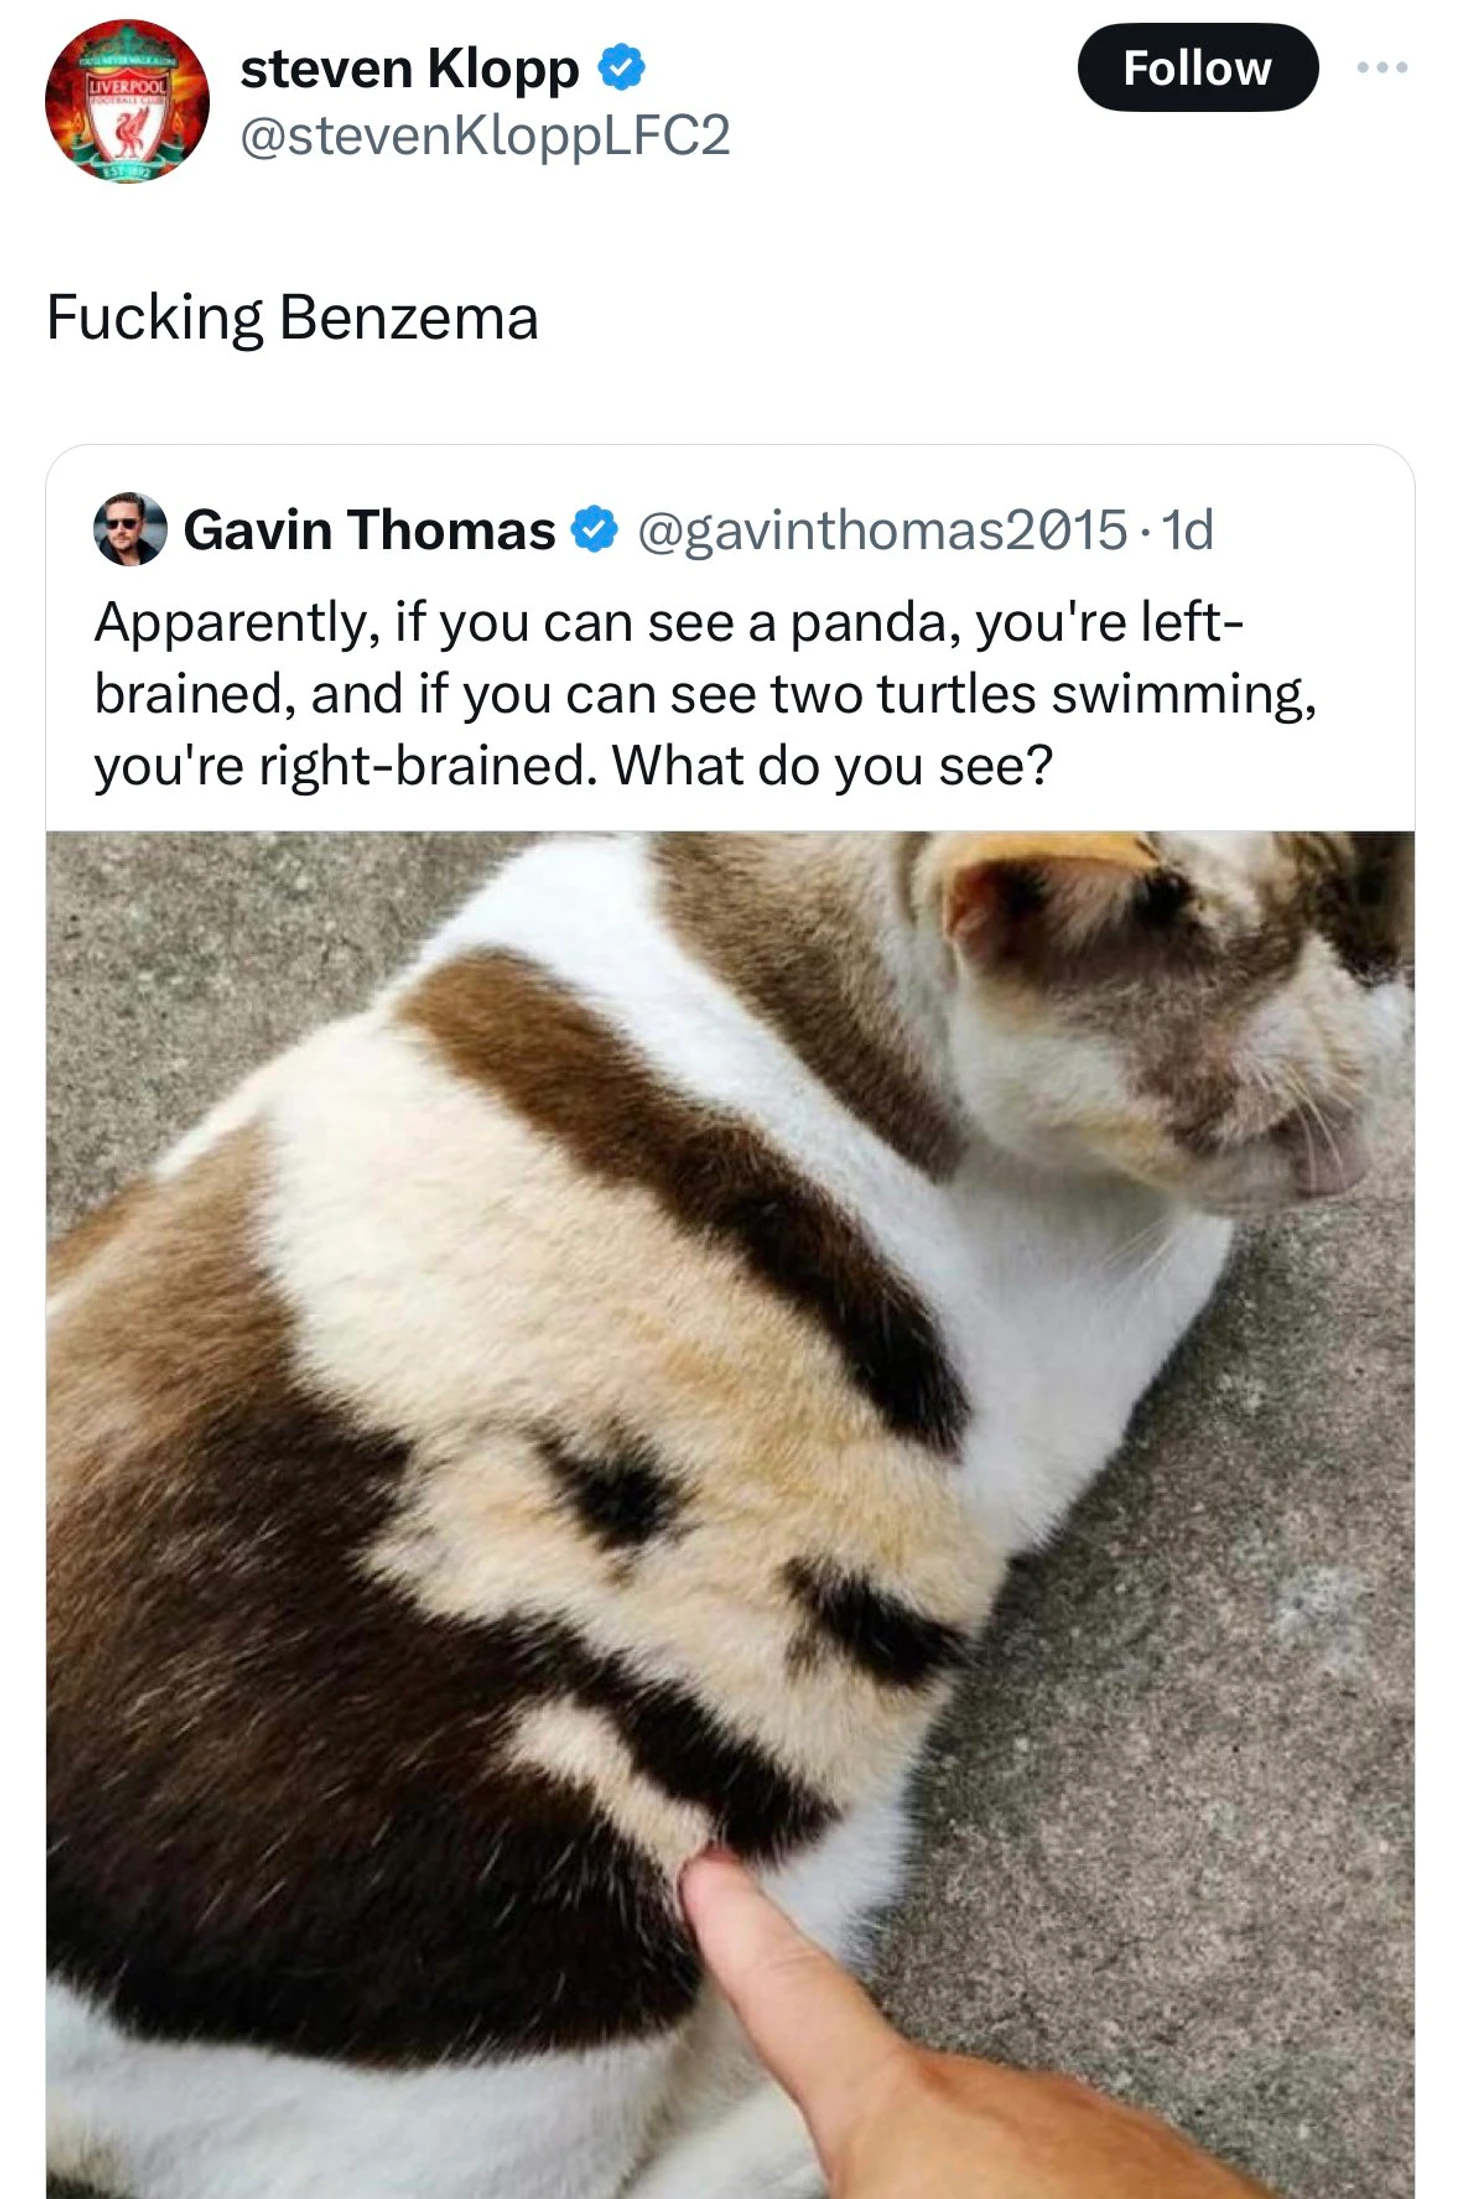Screen dimensions: 1460x2199
Task: Follow steven Klopp
Action: (1197, 67)
